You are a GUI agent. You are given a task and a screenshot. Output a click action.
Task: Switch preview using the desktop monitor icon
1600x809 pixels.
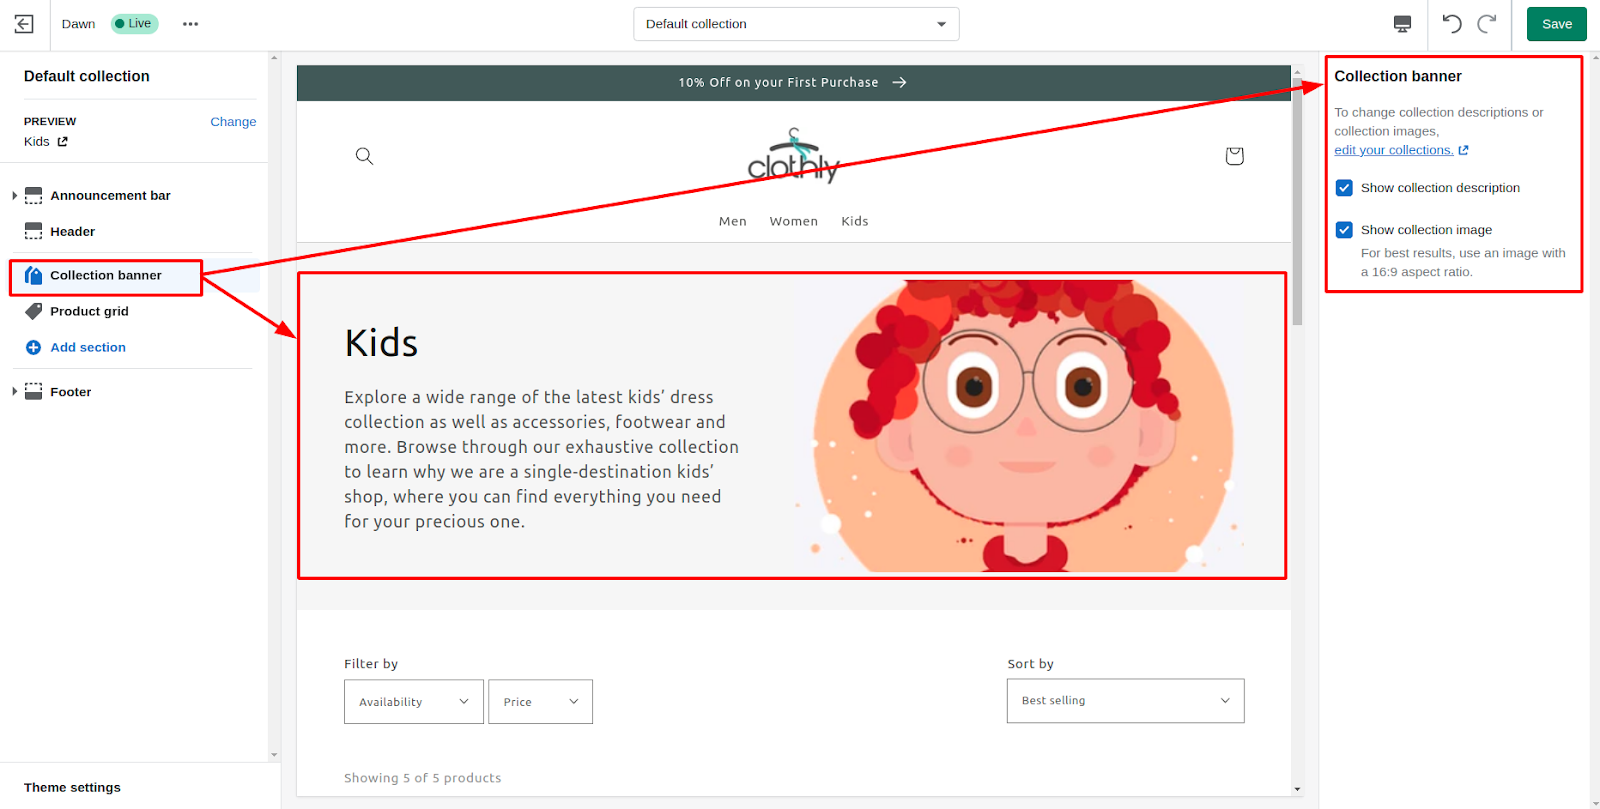click(1402, 24)
